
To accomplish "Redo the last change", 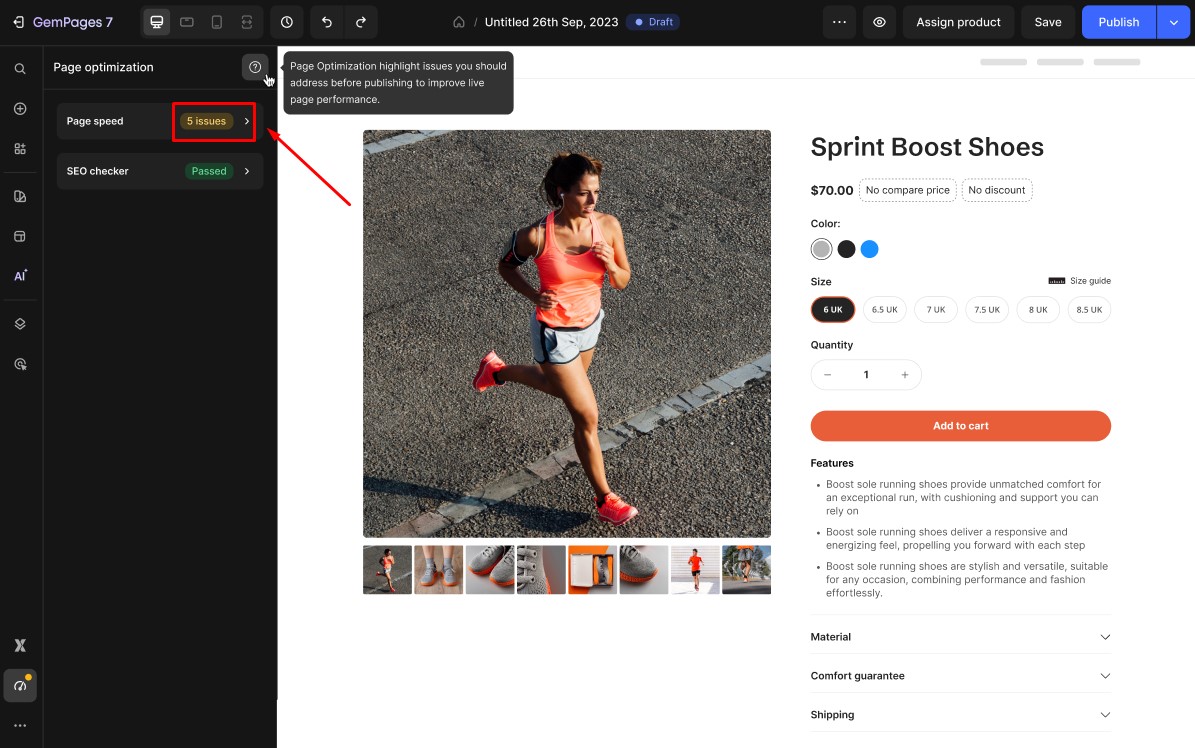I will (362, 21).
